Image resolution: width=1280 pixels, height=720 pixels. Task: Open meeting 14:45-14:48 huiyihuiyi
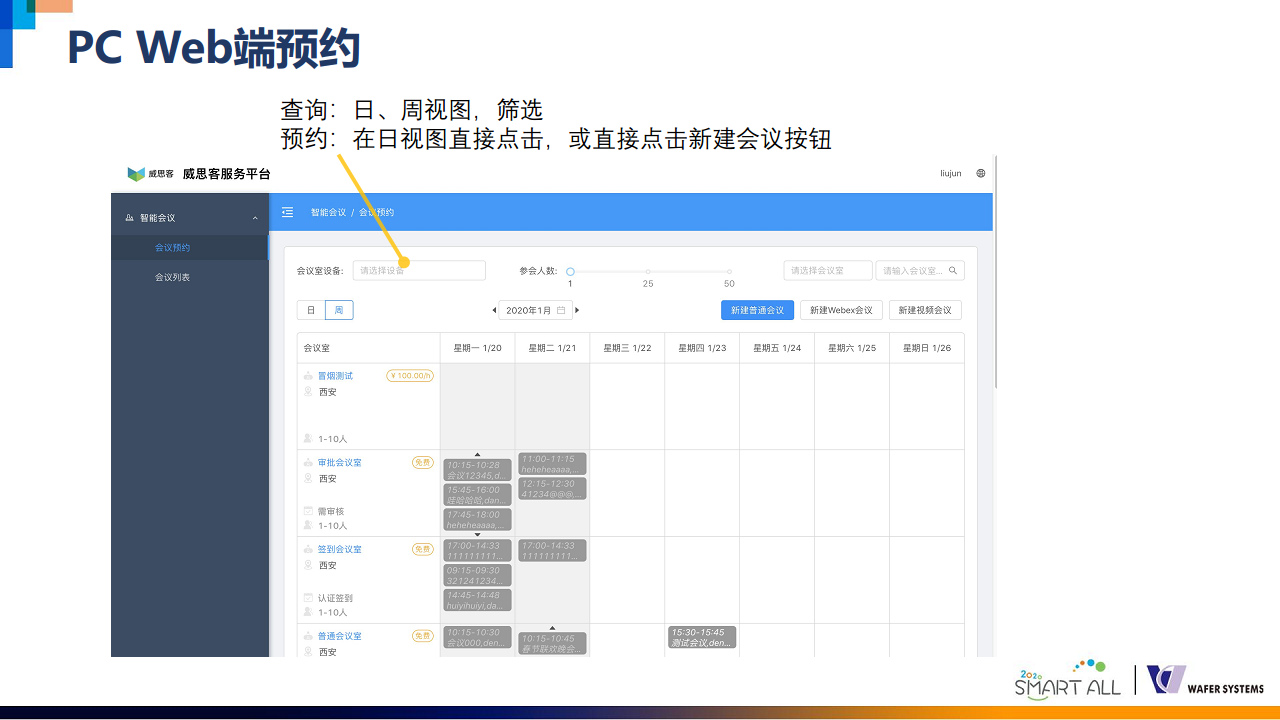click(477, 600)
